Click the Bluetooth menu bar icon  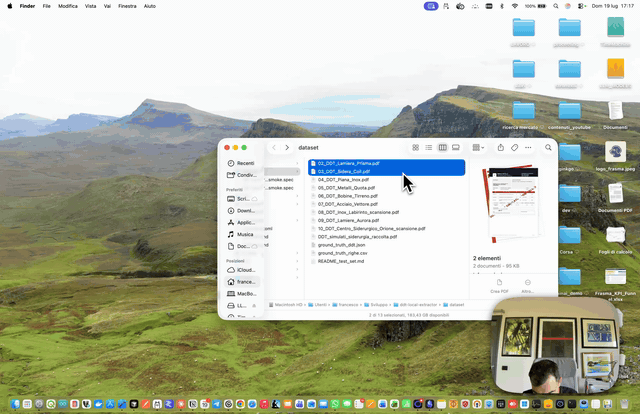pyautogui.click(x=502, y=6)
